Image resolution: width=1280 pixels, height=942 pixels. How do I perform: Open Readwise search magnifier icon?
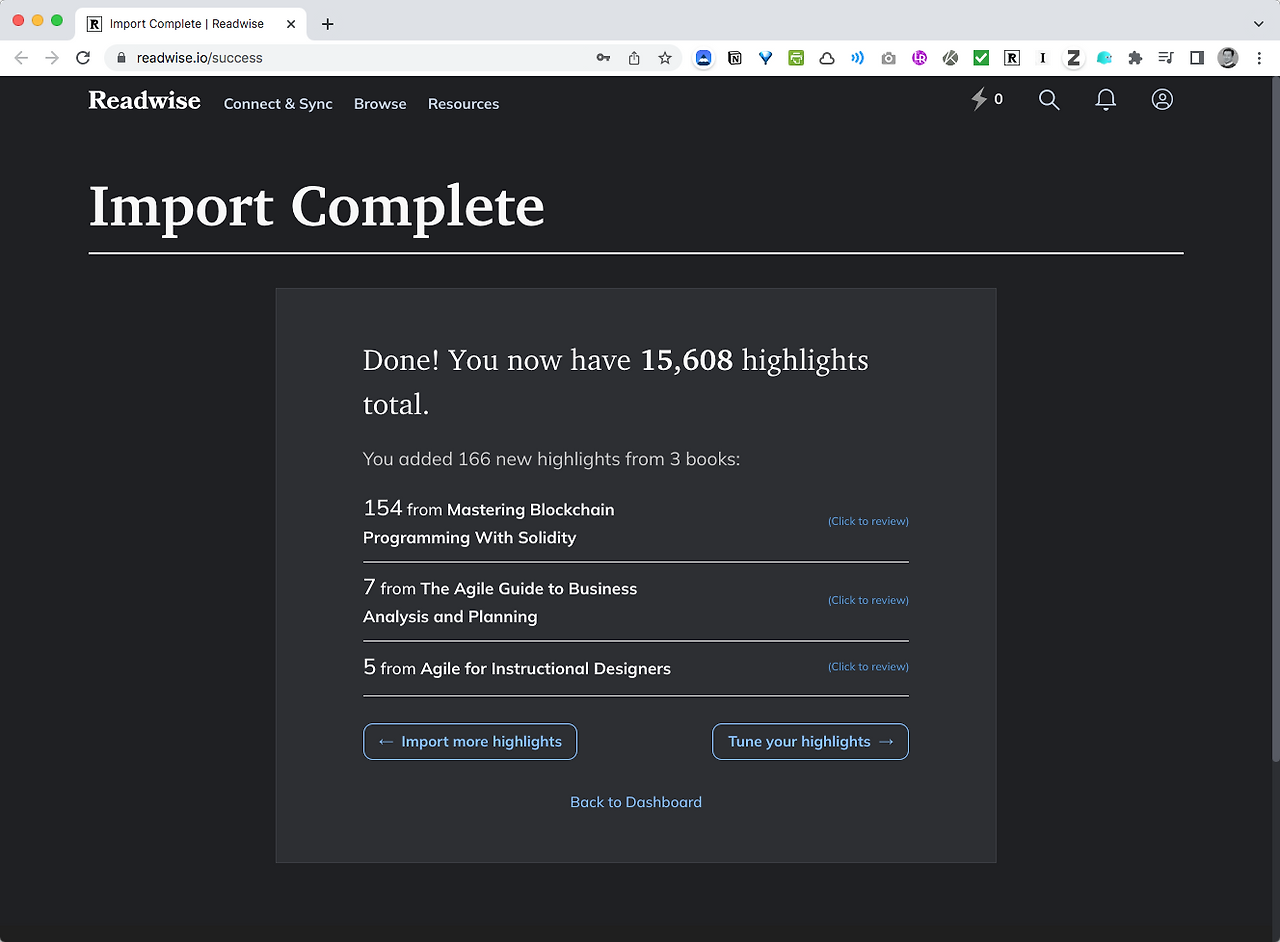[1049, 99]
